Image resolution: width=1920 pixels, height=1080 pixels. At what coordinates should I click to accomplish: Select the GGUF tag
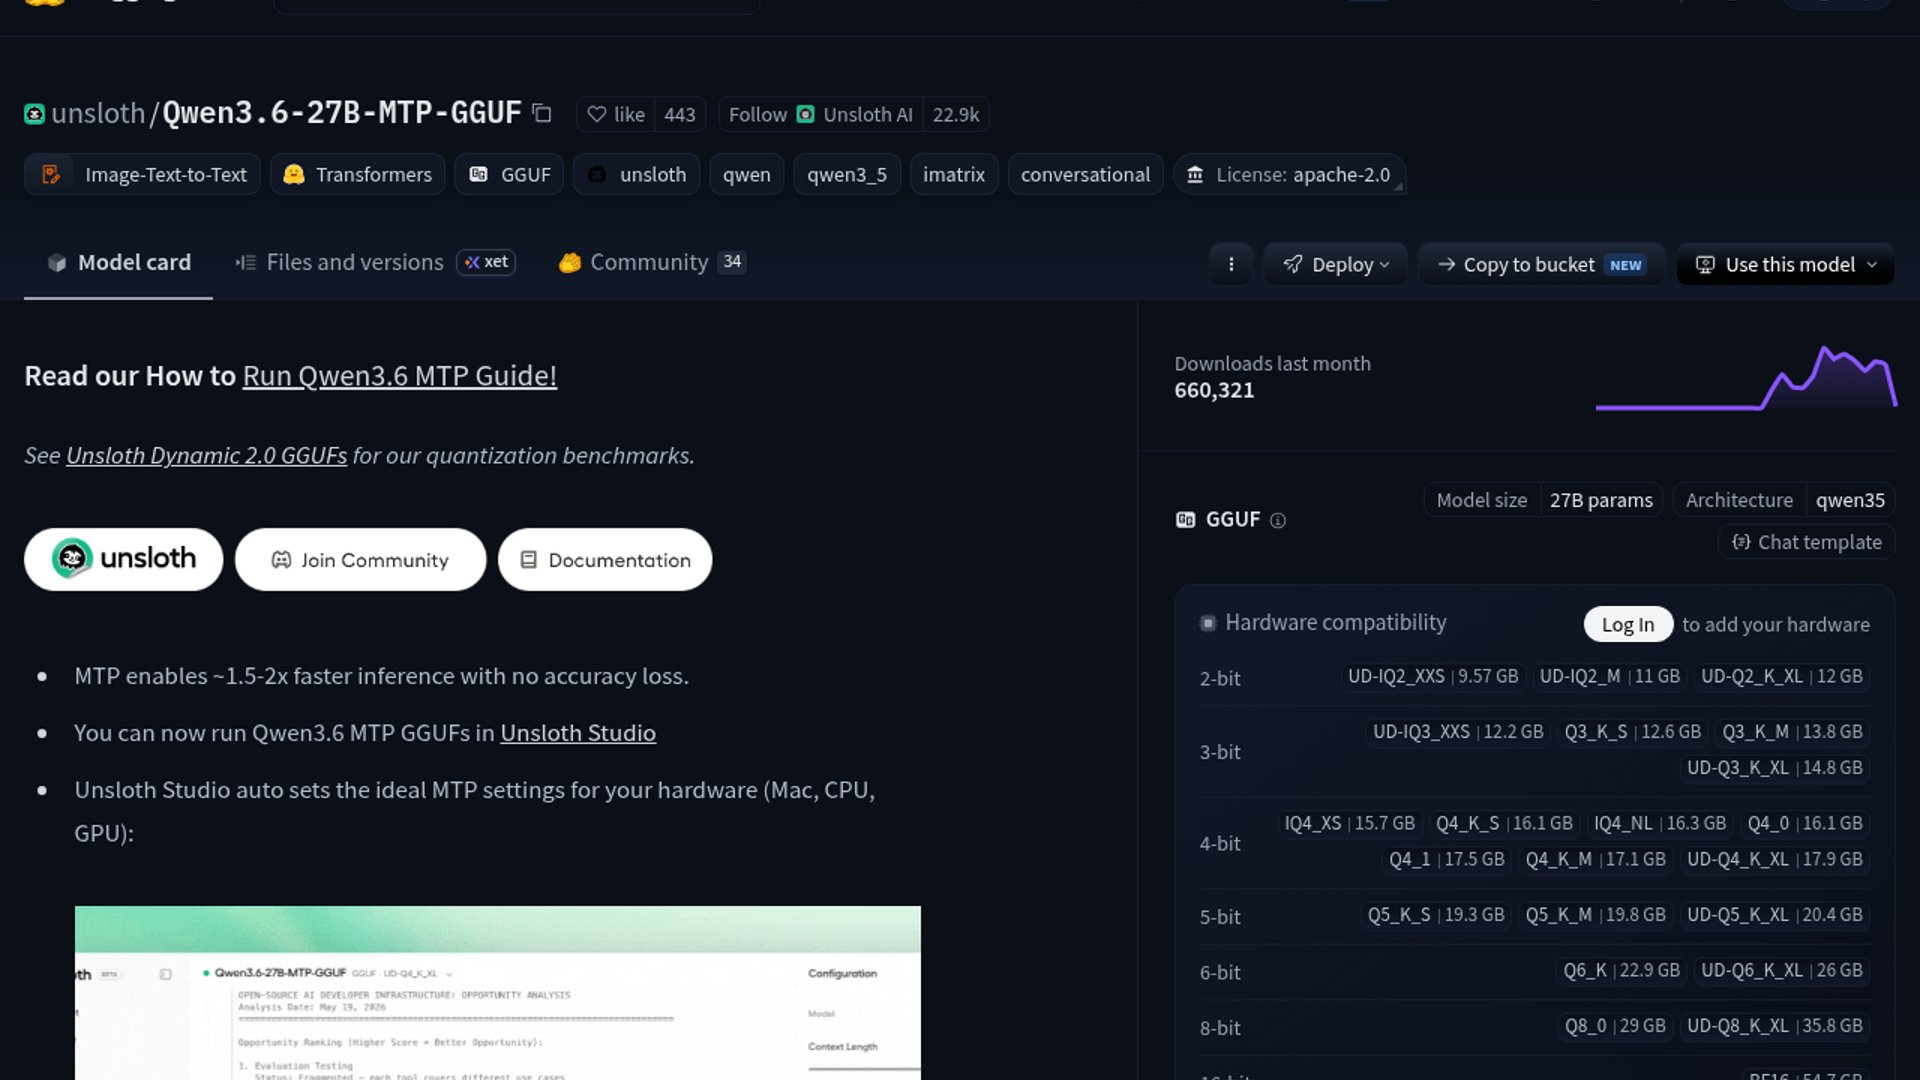click(510, 174)
